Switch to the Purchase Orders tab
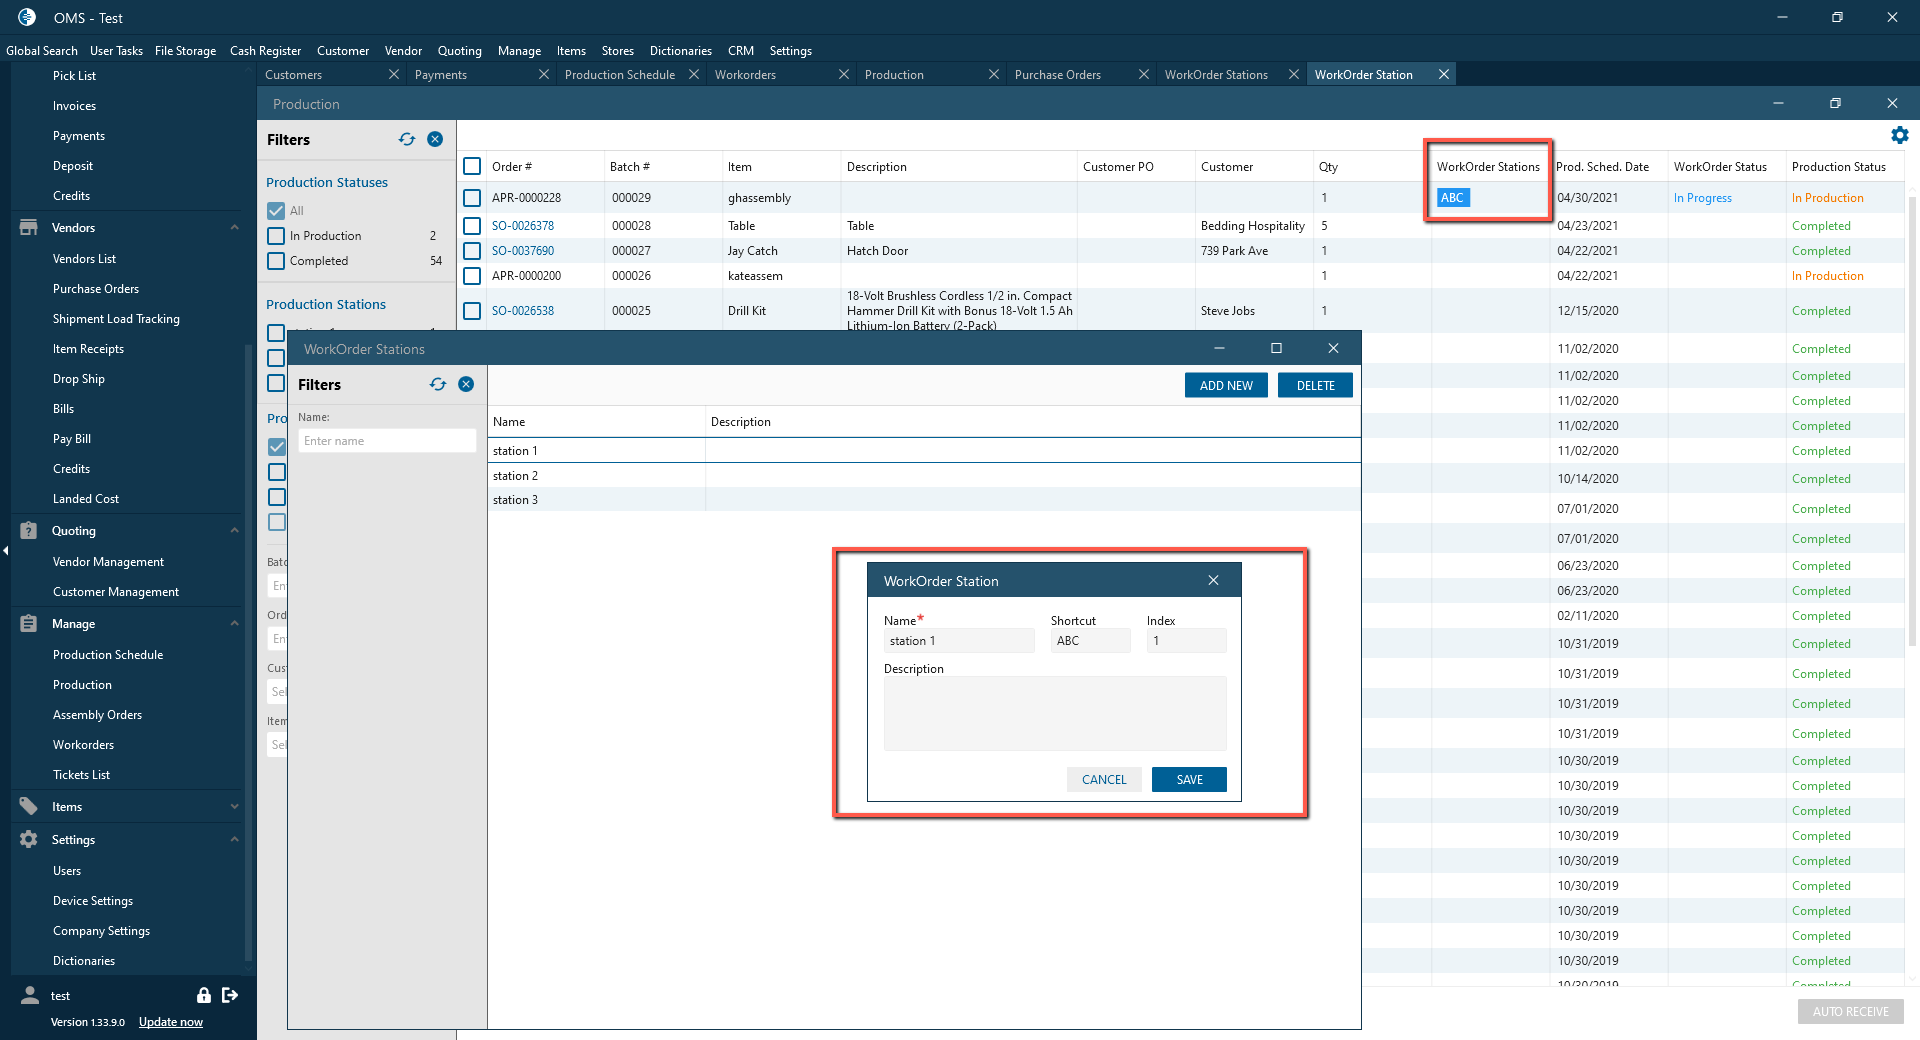Viewport: 1920px width, 1040px height. coord(1057,75)
